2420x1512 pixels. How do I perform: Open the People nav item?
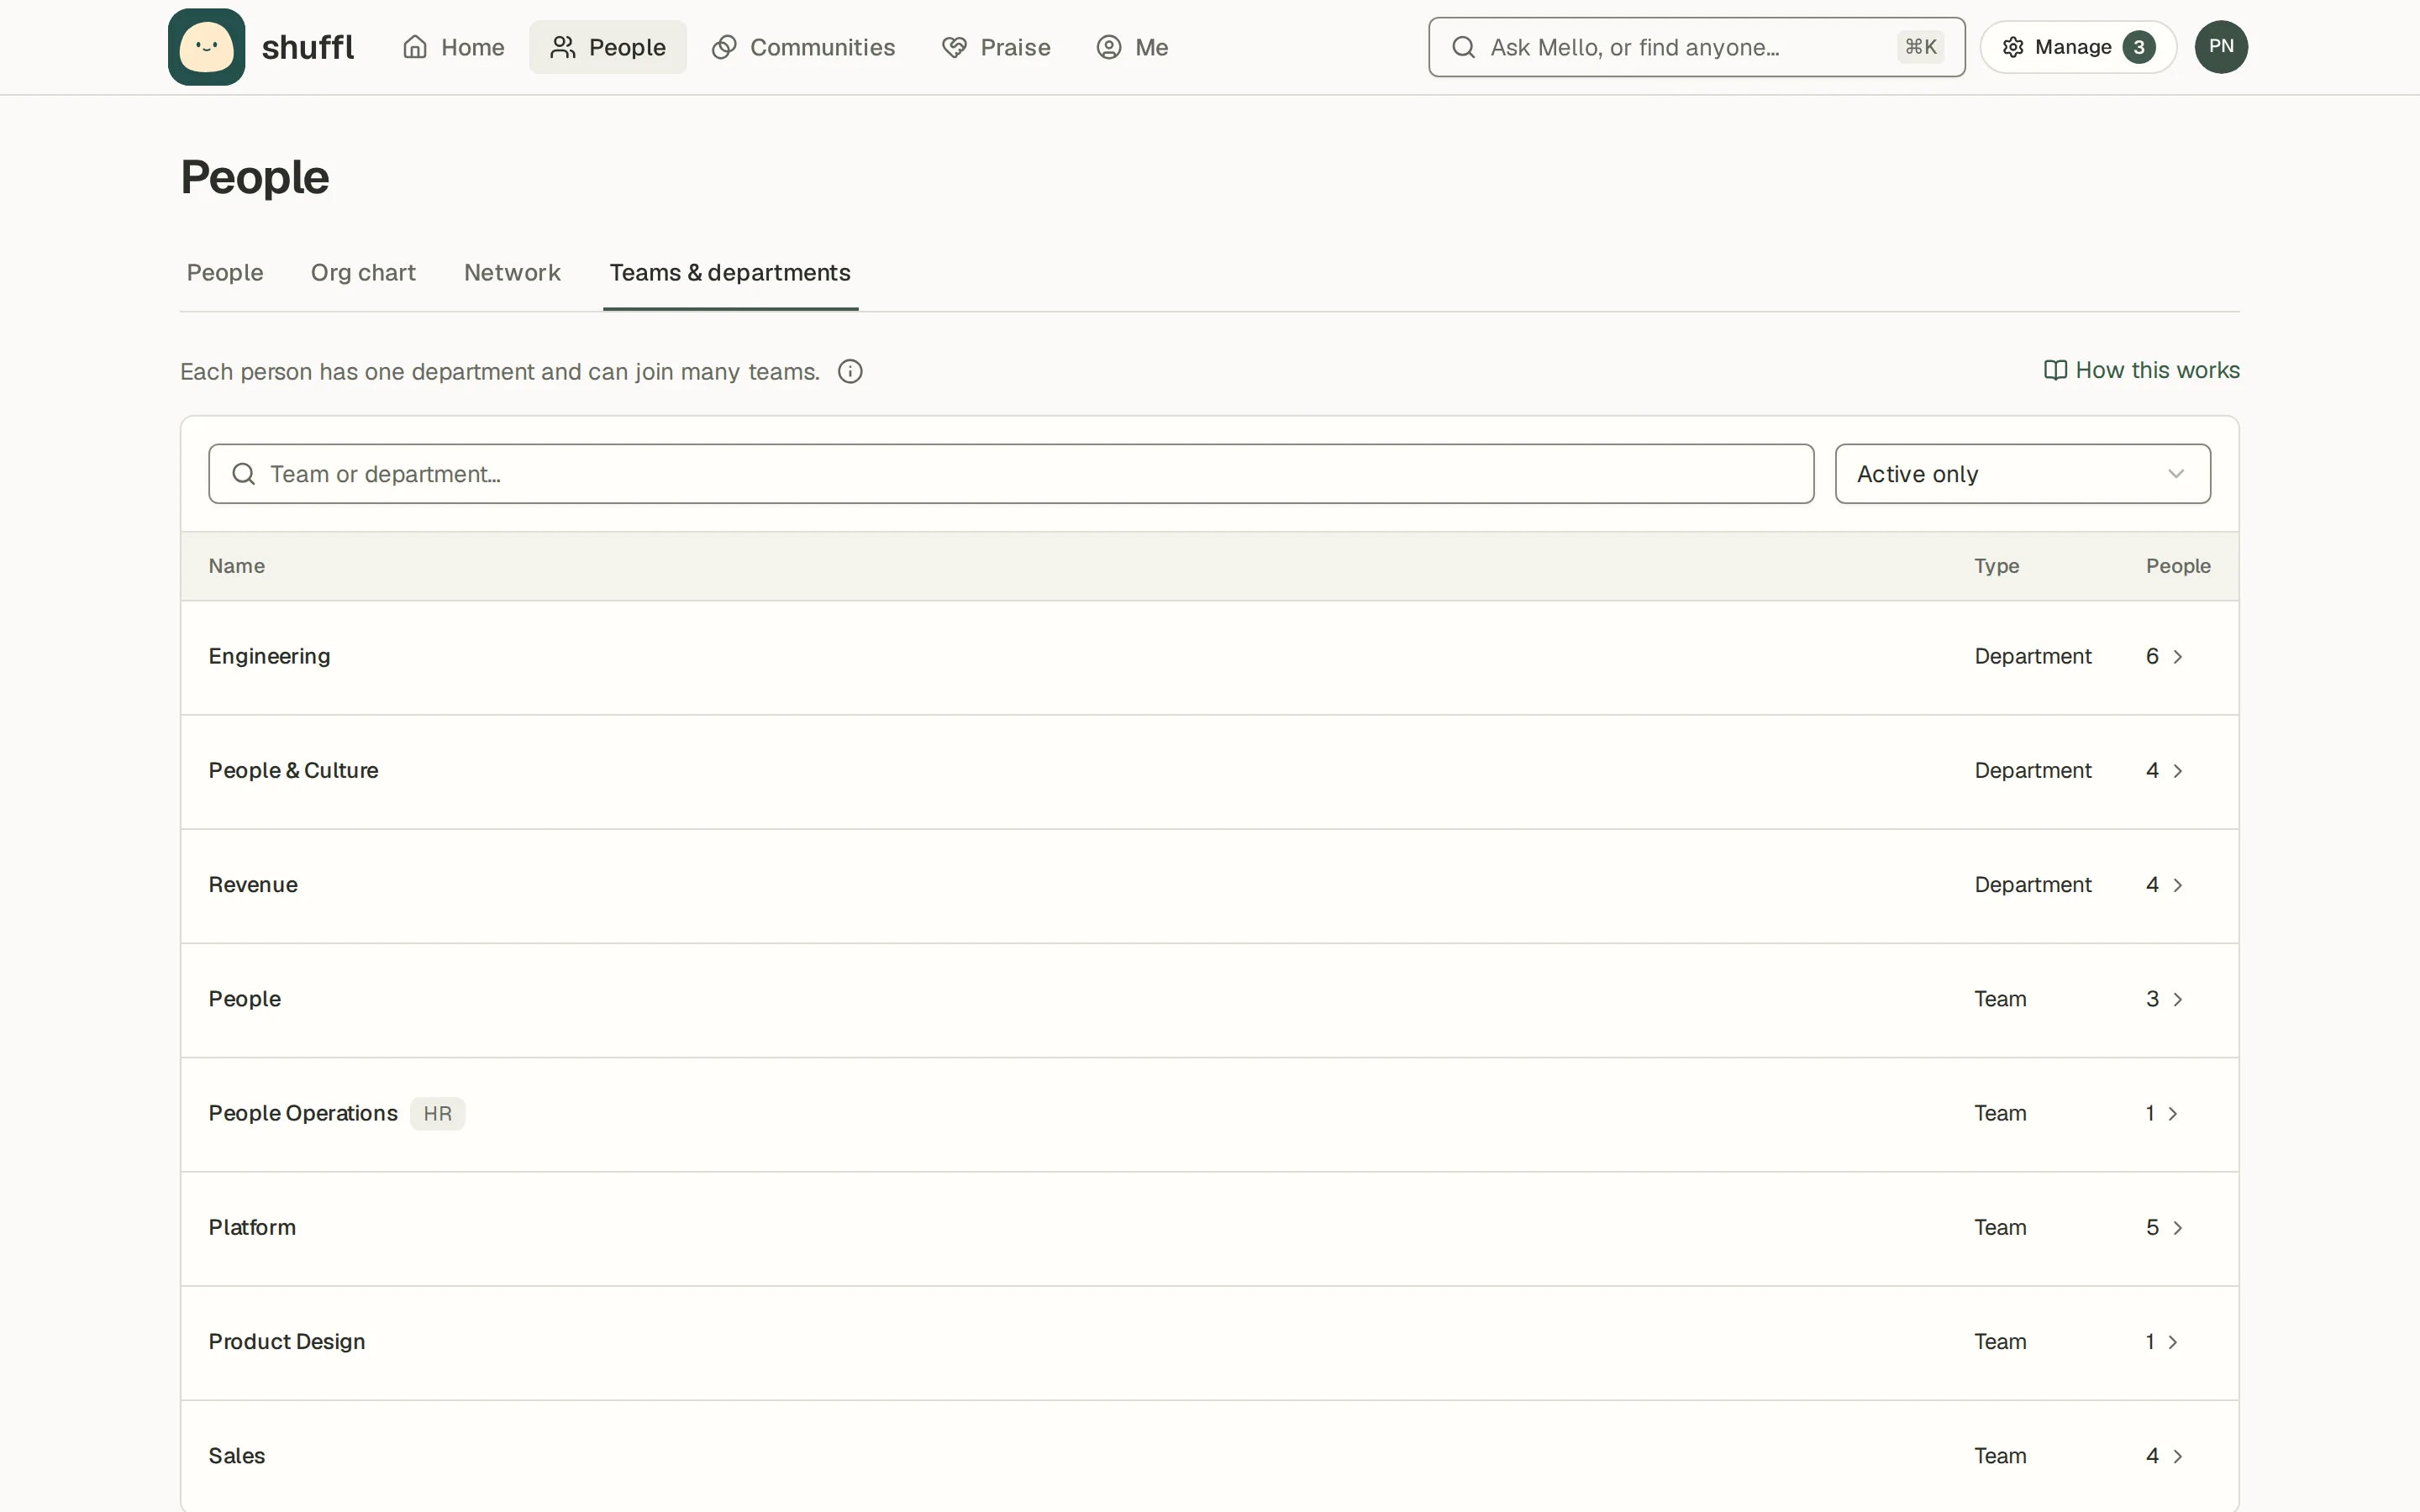pos(608,47)
